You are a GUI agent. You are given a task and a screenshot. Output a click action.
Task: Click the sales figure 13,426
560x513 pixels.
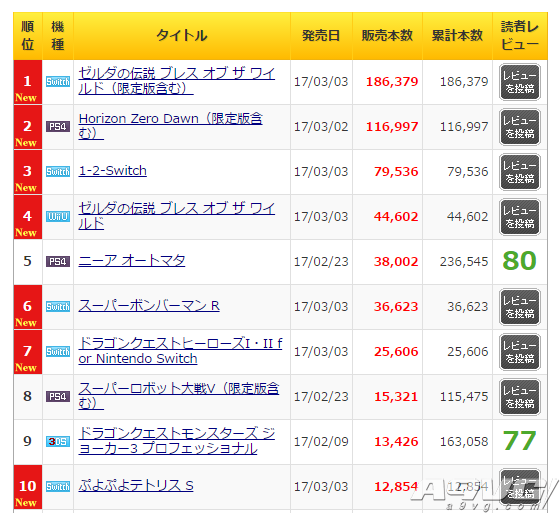click(x=396, y=442)
